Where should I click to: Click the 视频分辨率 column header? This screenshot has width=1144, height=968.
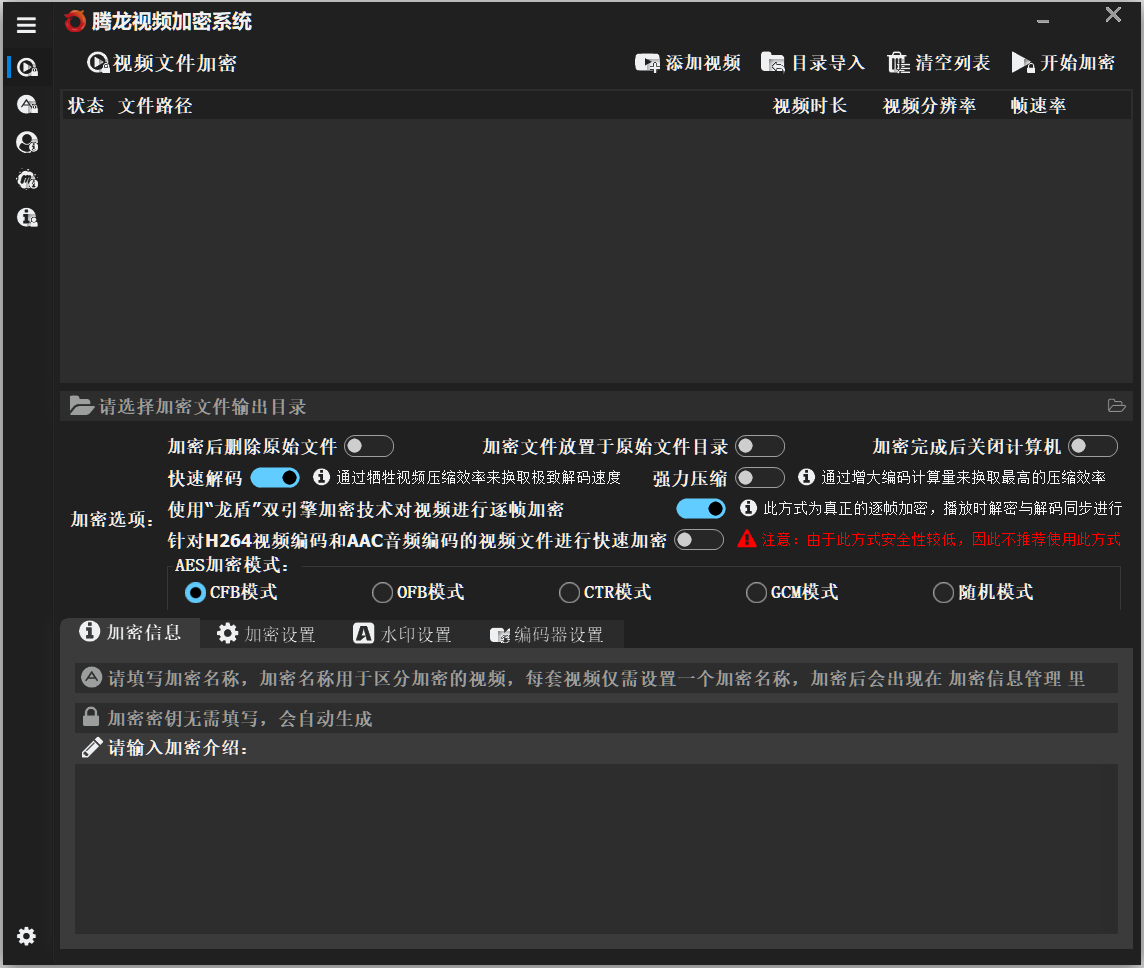pyautogui.click(x=930, y=106)
